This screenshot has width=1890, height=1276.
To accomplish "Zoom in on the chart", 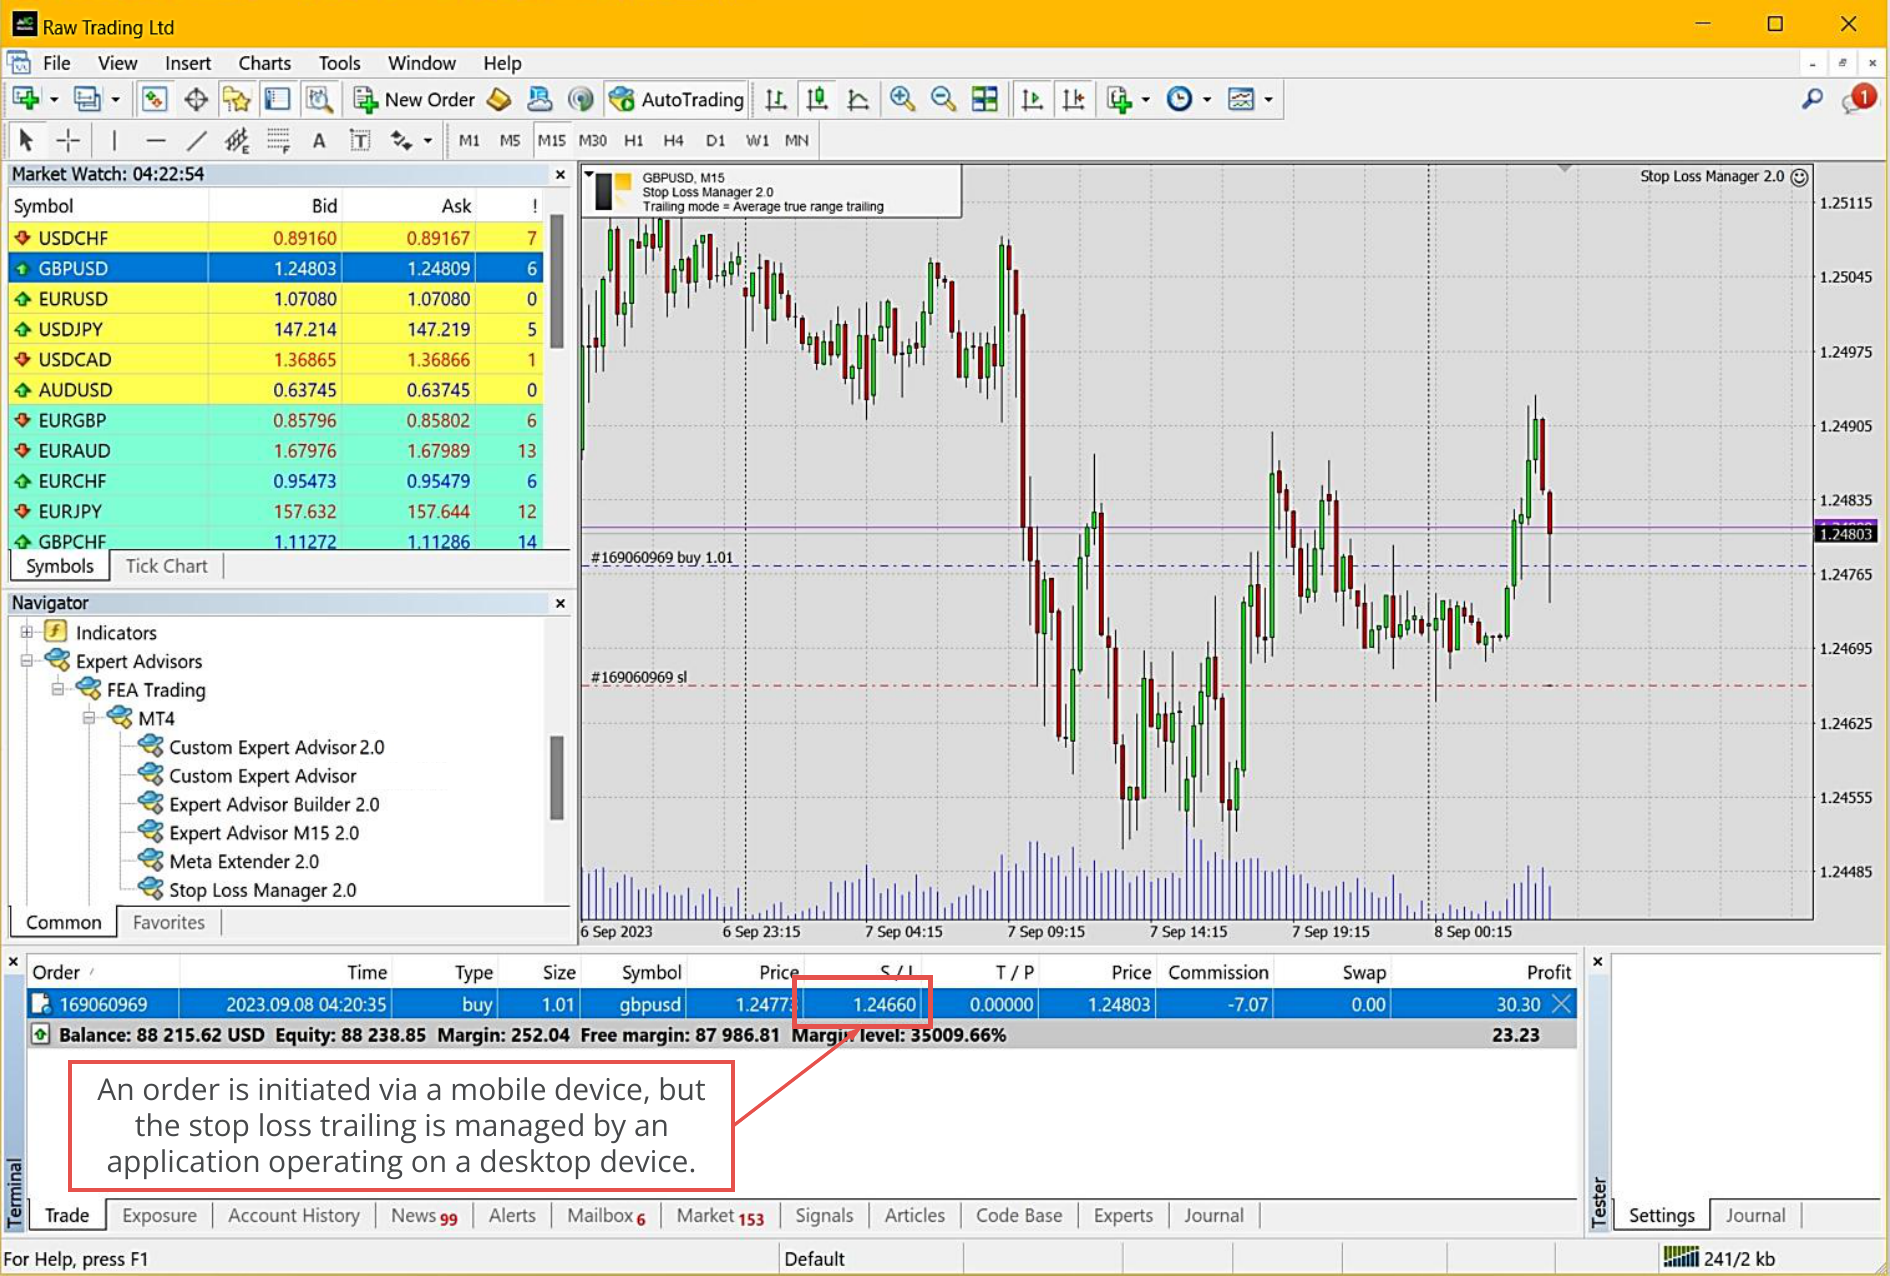I will pyautogui.click(x=902, y=99).
